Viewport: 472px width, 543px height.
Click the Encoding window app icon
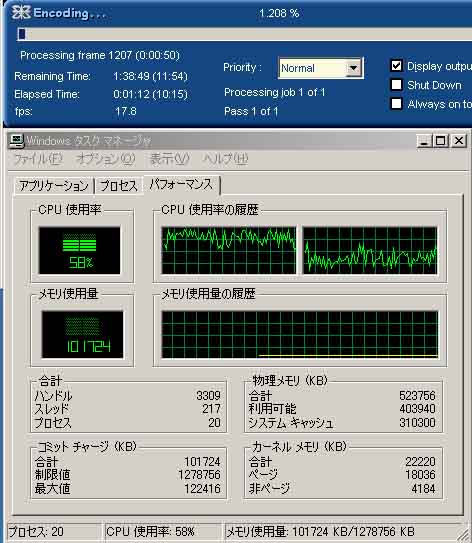point(21,12)
